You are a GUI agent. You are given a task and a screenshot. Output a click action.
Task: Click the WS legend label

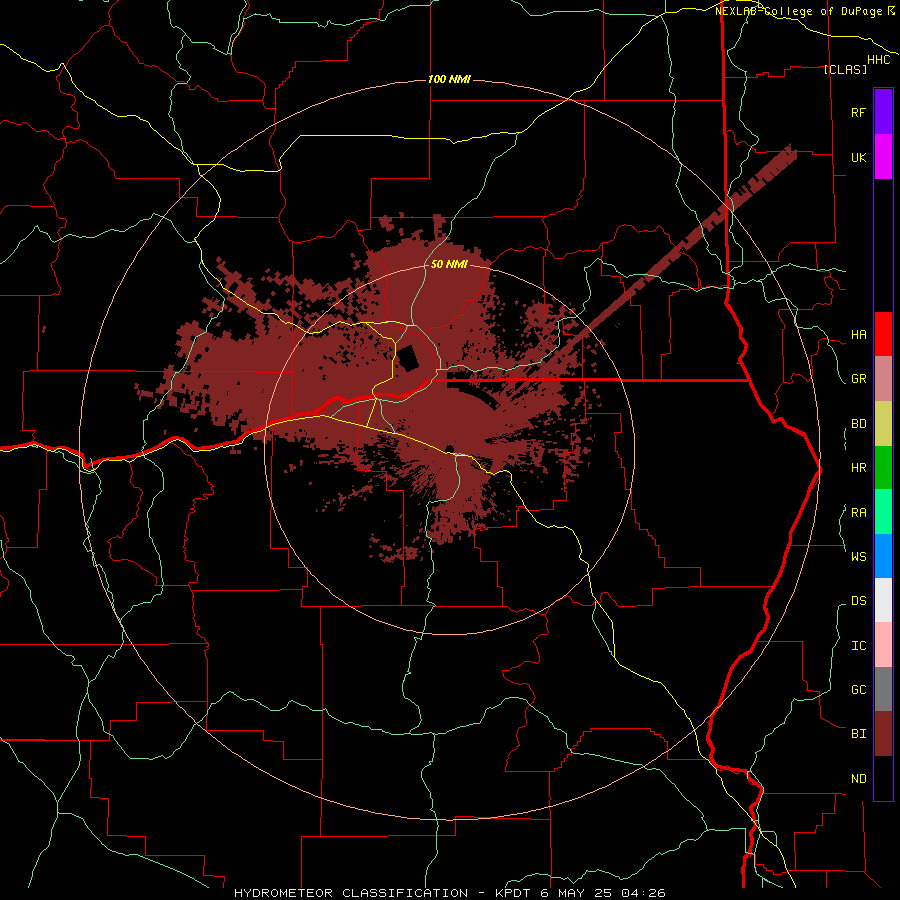pyautogui.click(x=858, y=556)
